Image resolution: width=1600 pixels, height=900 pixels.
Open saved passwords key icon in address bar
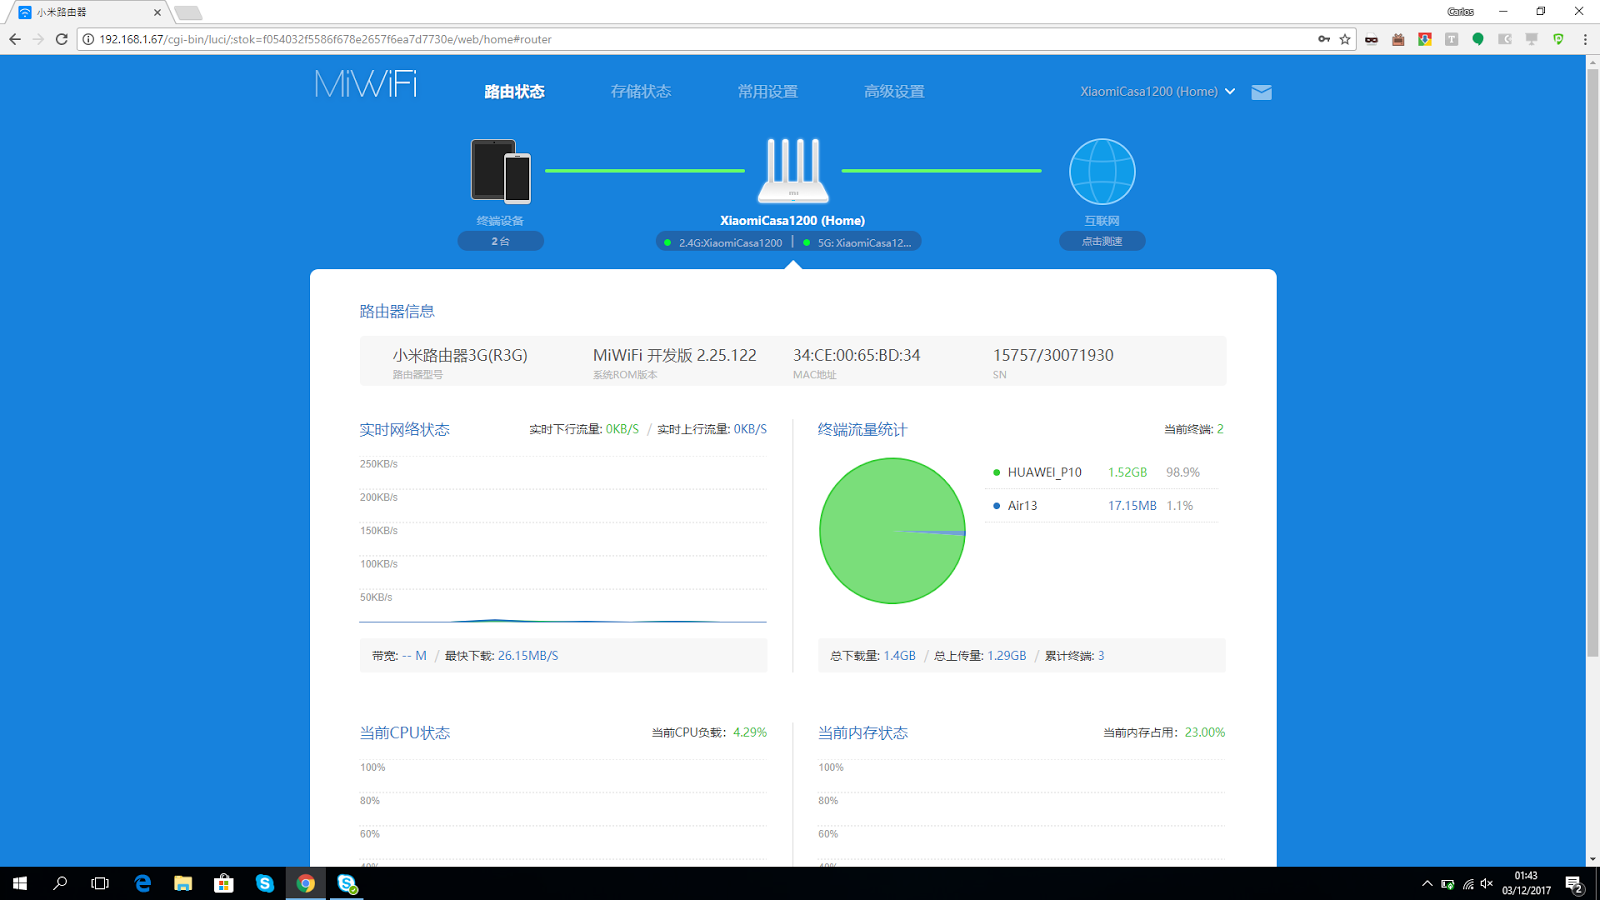click(x=1324, y=39)
